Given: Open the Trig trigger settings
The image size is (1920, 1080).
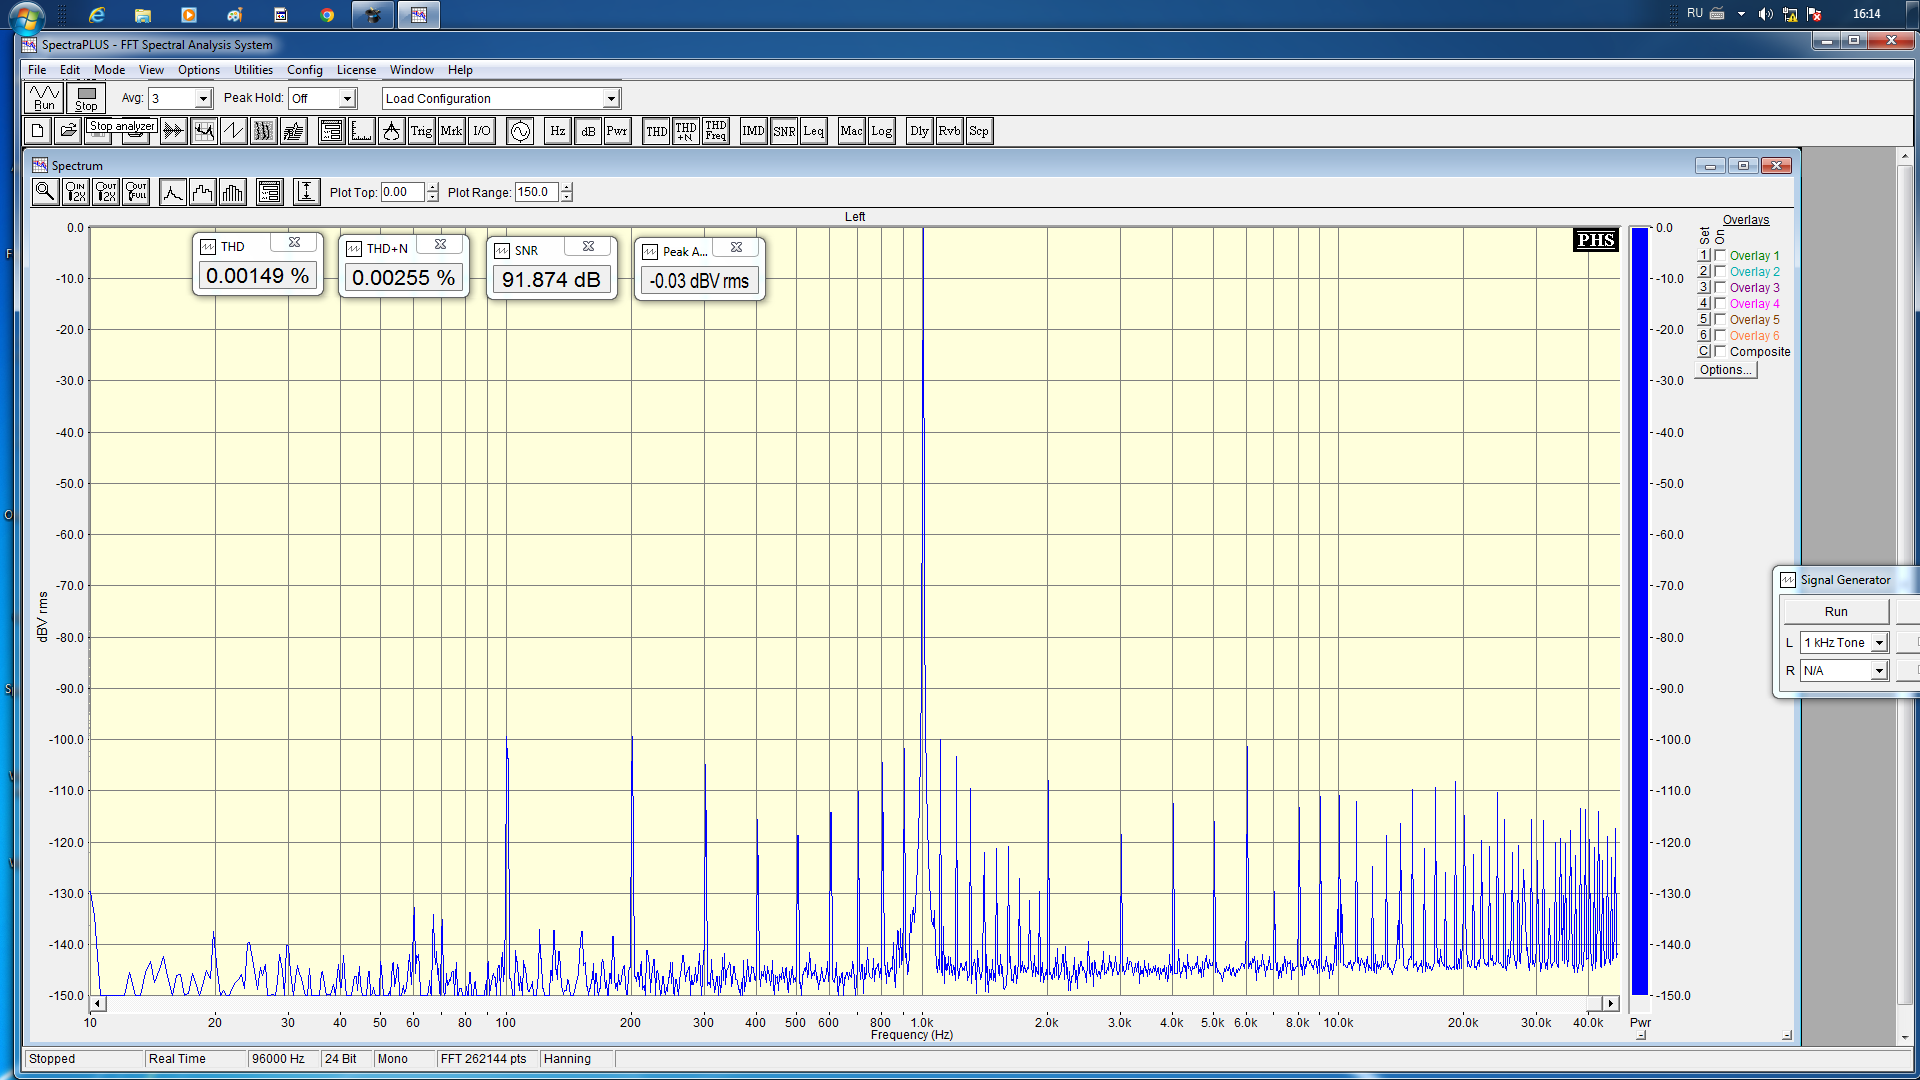Looking at the screenshot, I should pyautogui.click(x=422, y=131).
